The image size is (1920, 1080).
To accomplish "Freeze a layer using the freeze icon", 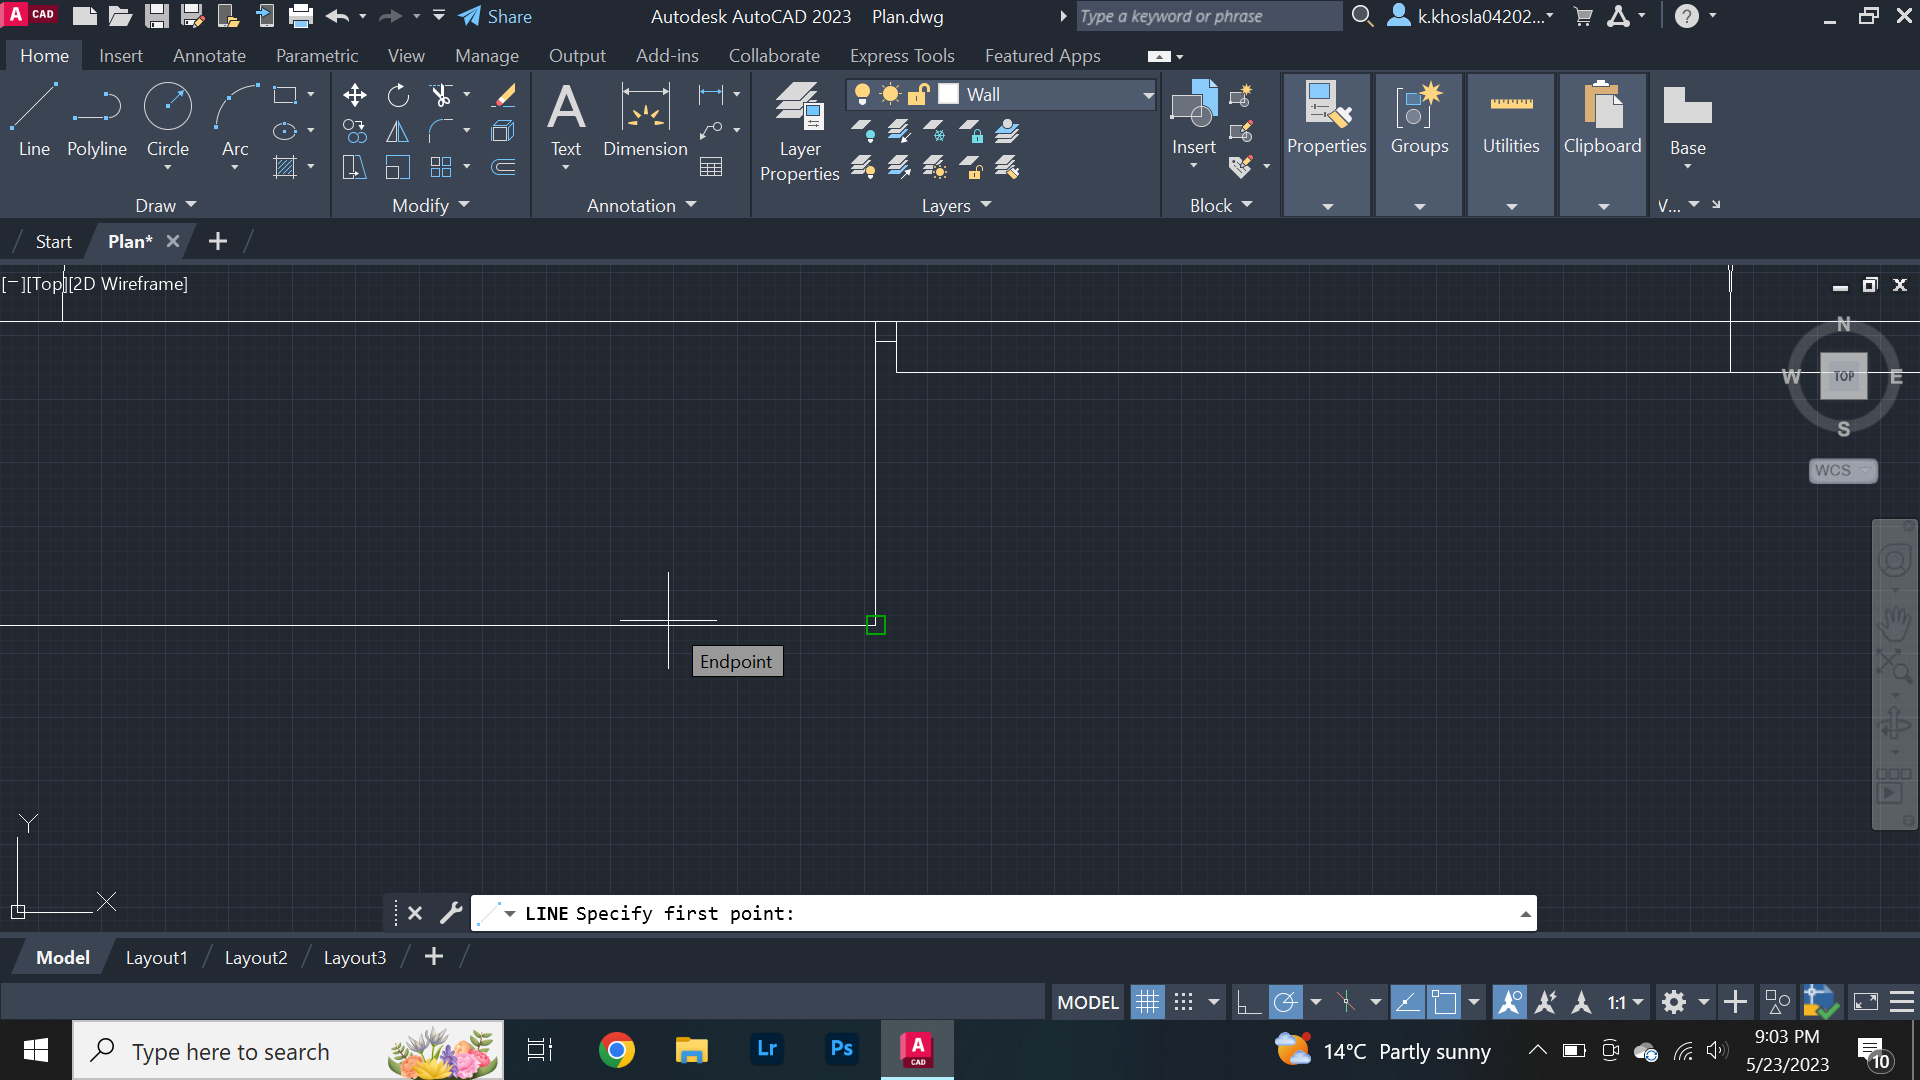I will coord(935,130).
